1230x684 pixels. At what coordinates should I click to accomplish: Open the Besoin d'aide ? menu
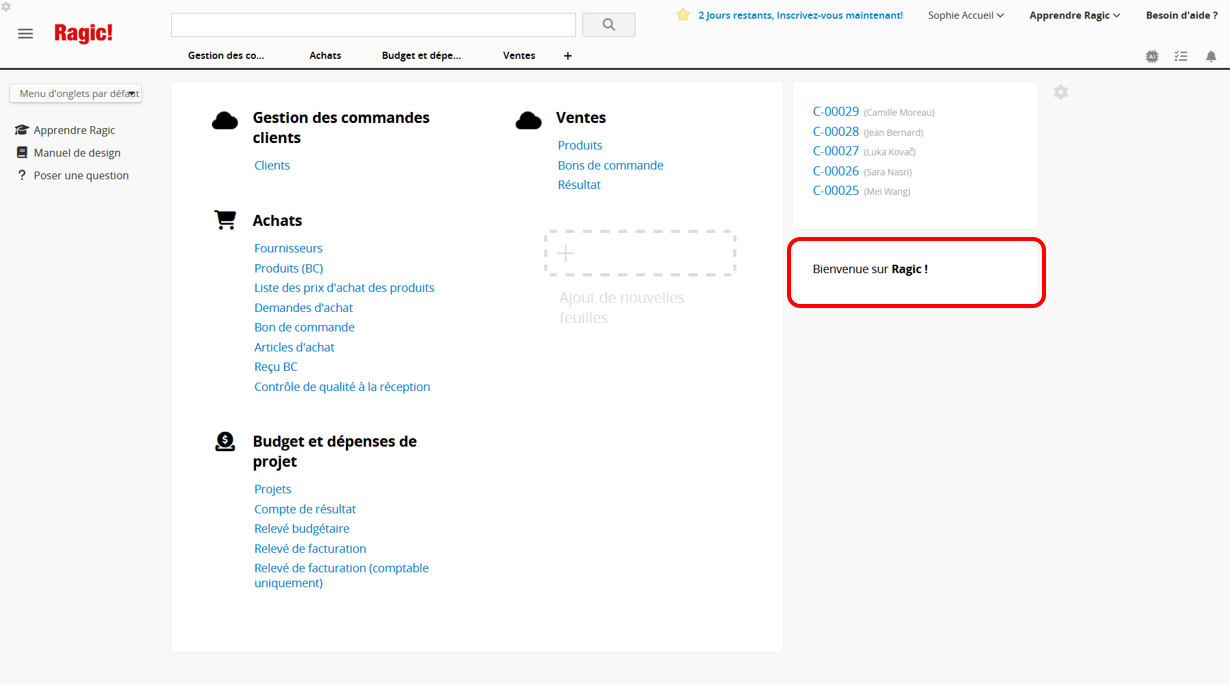(x=1182, y=15)
